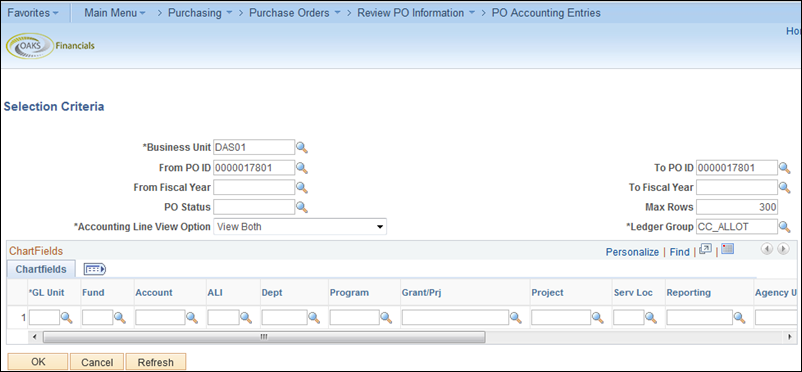The height and width of the screenshot is (372, 802).
Task: Click View All popup icon in ChartFields
Action: pyautogui.click(x=706, y=249)
